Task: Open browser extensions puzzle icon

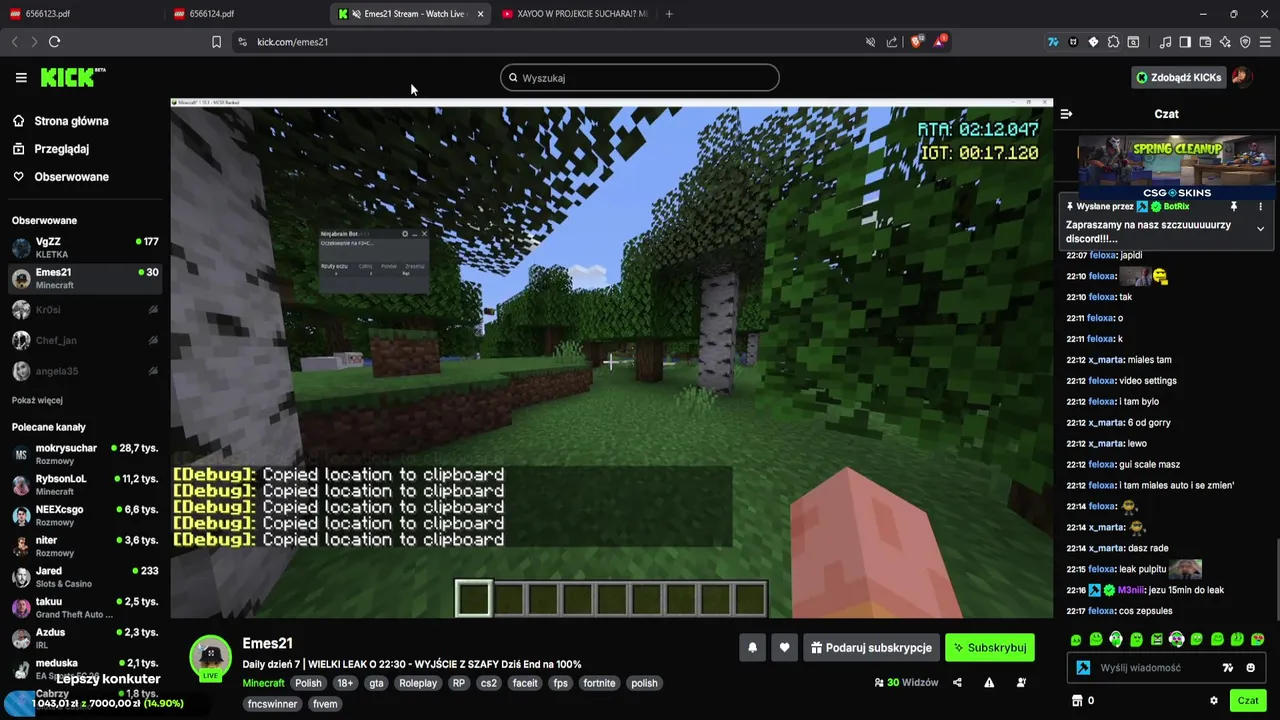Action: click(1113, 42)
